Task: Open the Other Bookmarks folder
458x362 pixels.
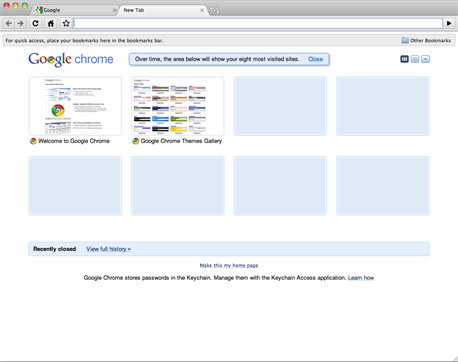Action: pos(426,40)
